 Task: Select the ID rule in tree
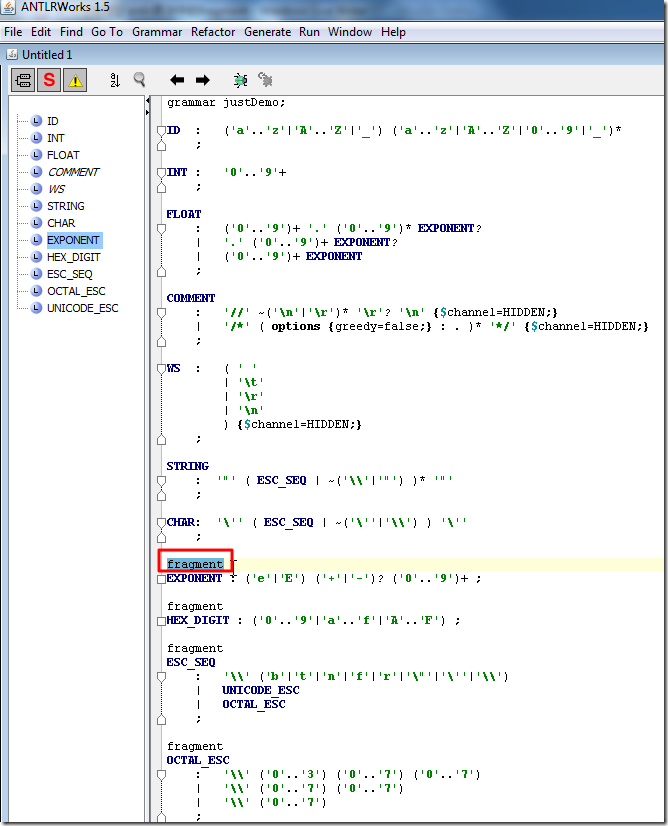[x=53, y=121]
